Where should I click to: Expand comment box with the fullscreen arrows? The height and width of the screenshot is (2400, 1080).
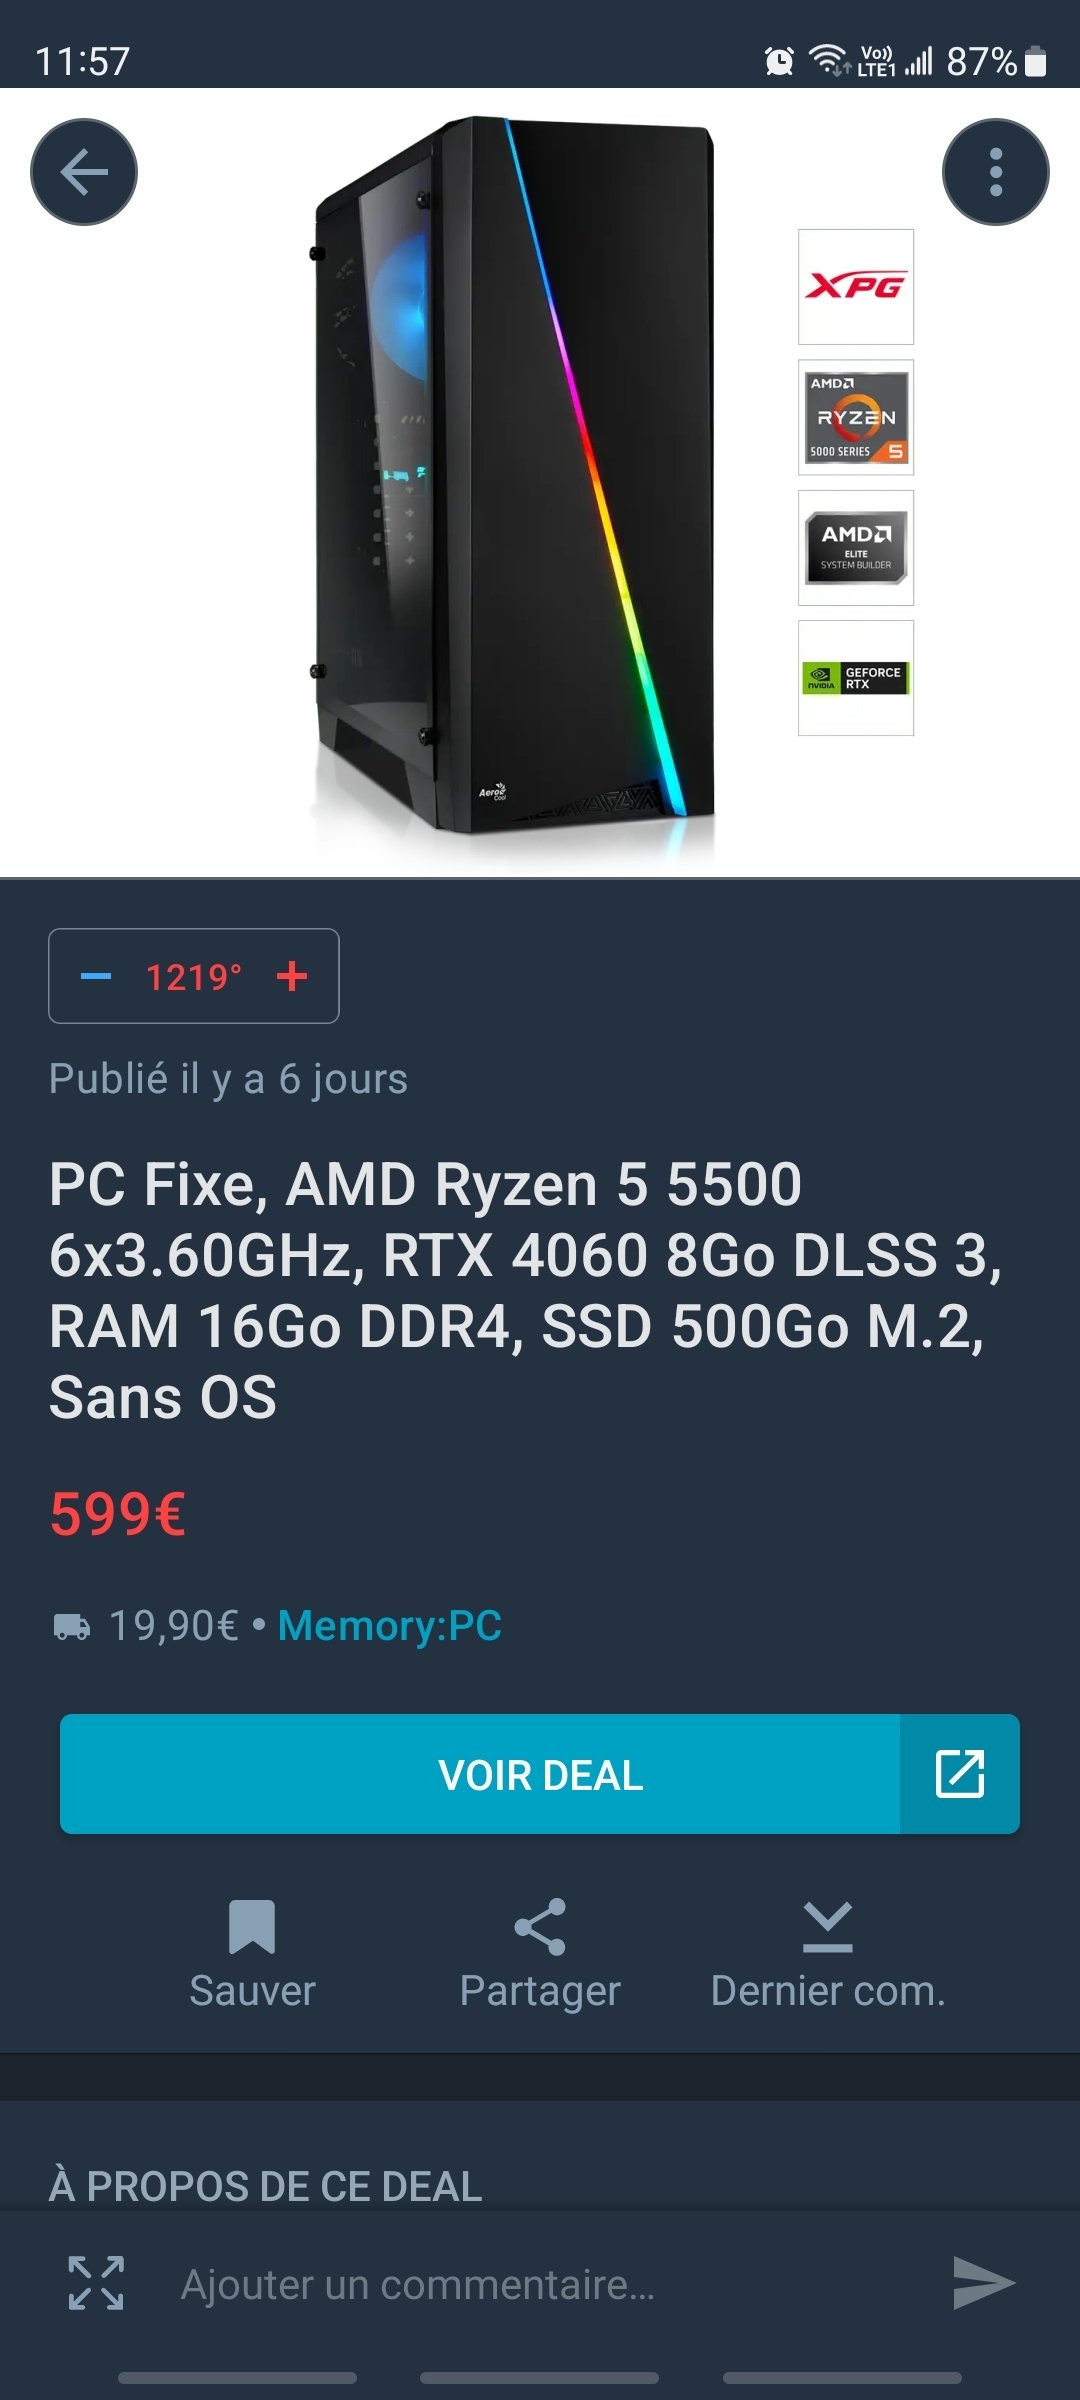tap(96, 2283)
